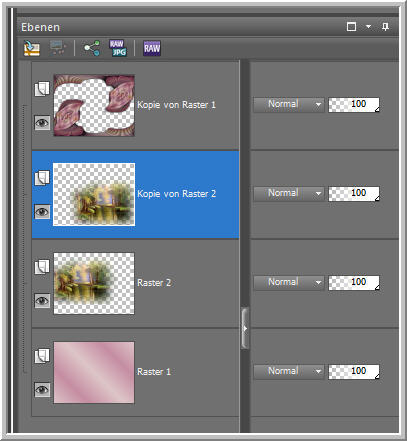Click the Raster 2 layer thumbnail
The height and width of the screenshot is (441, 407).
click(x=94, y=283)
